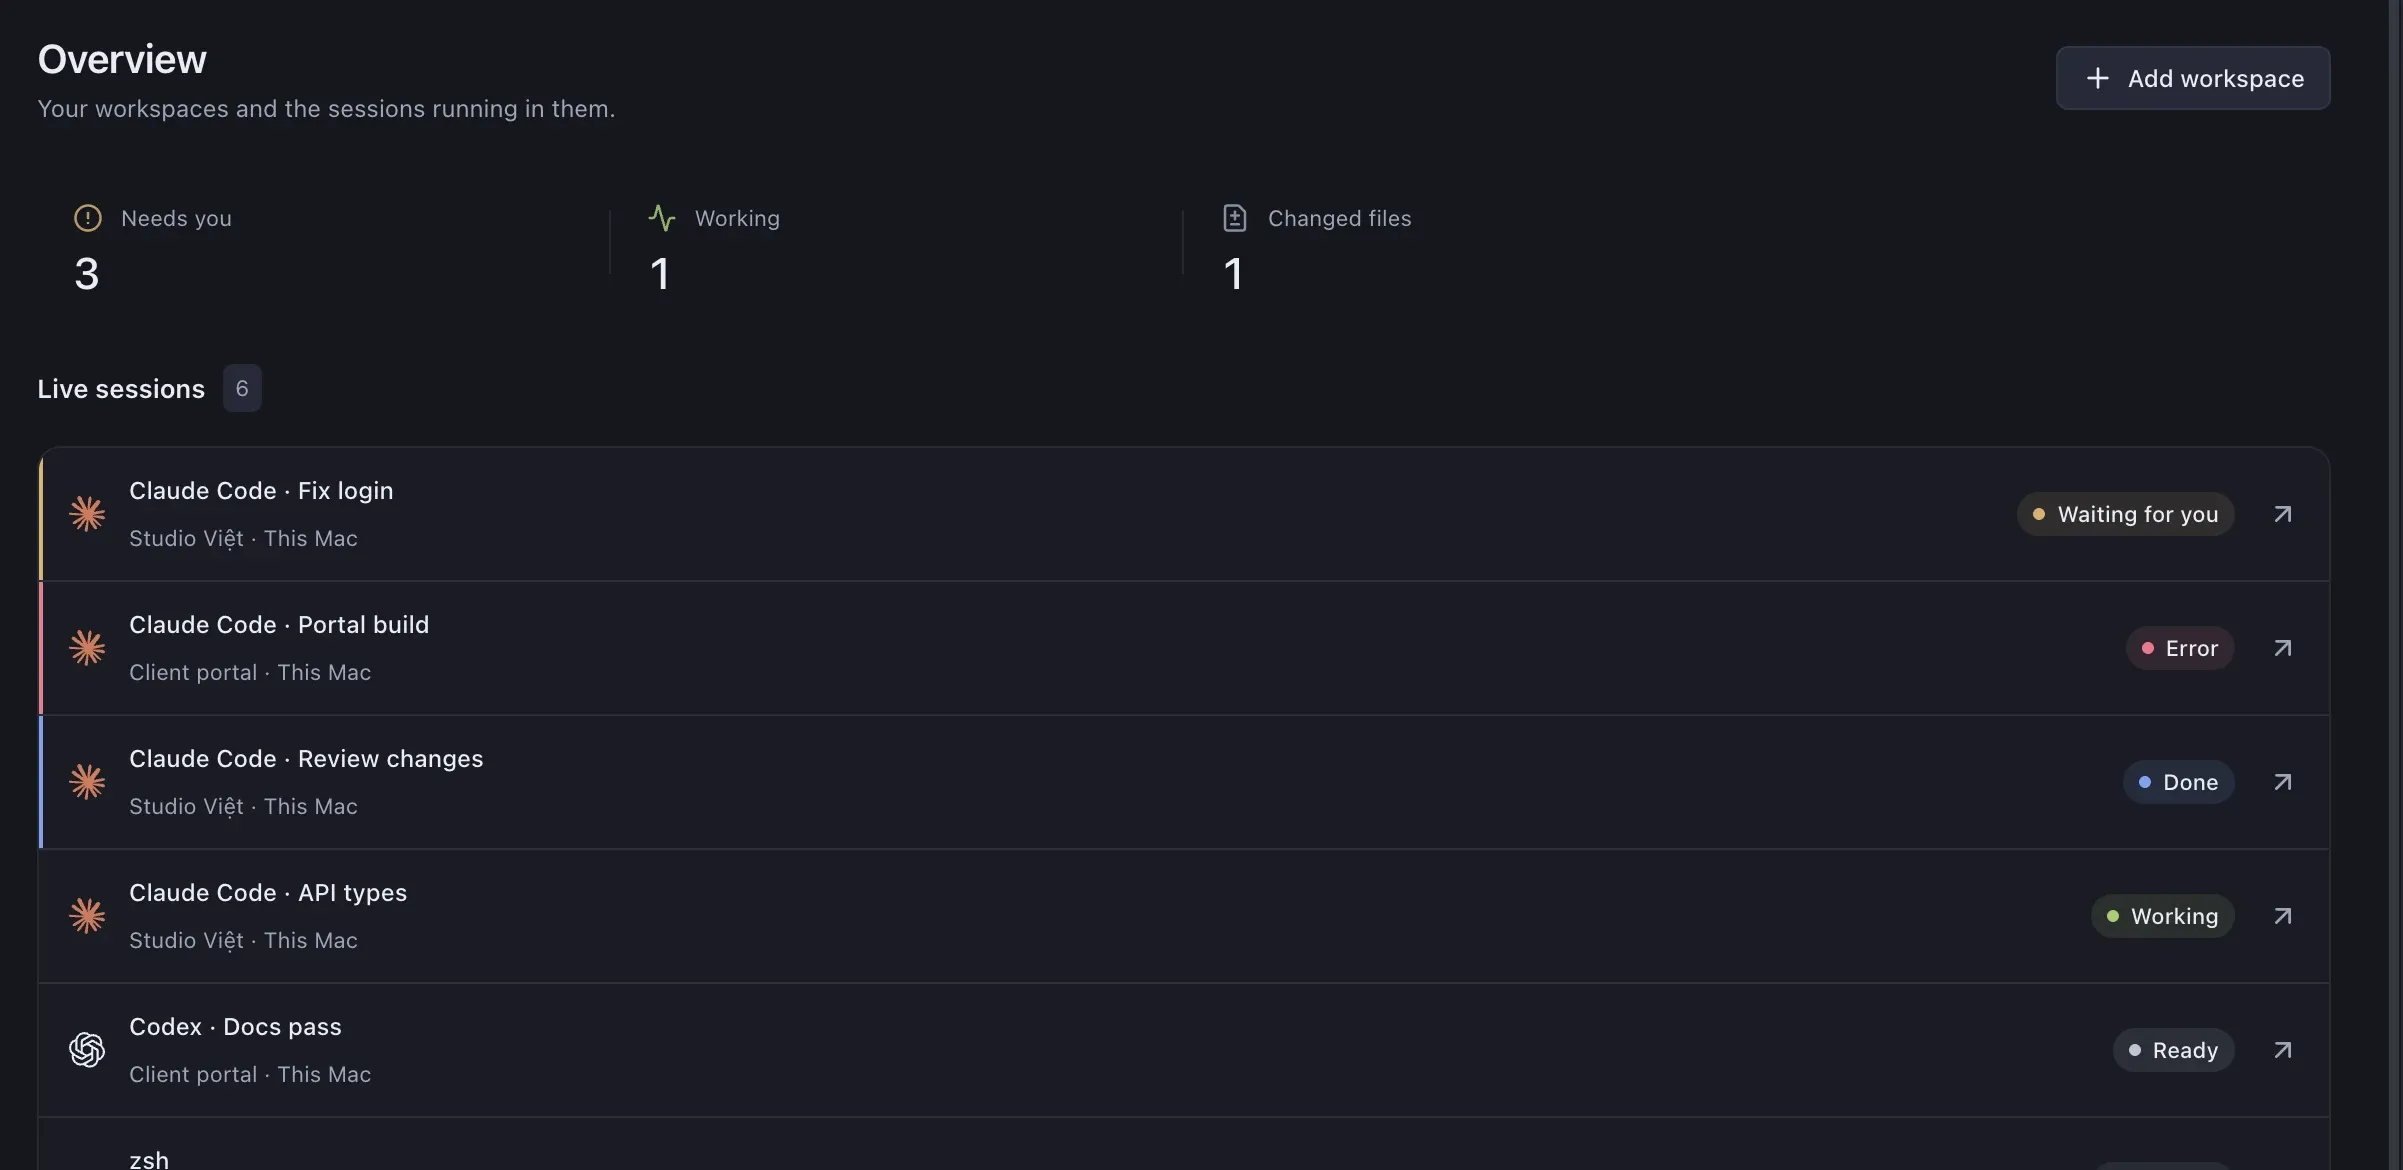Click the Working count under the Working label
Image resolution: width=2403 pixels, height=1170 pixels.
660,274
